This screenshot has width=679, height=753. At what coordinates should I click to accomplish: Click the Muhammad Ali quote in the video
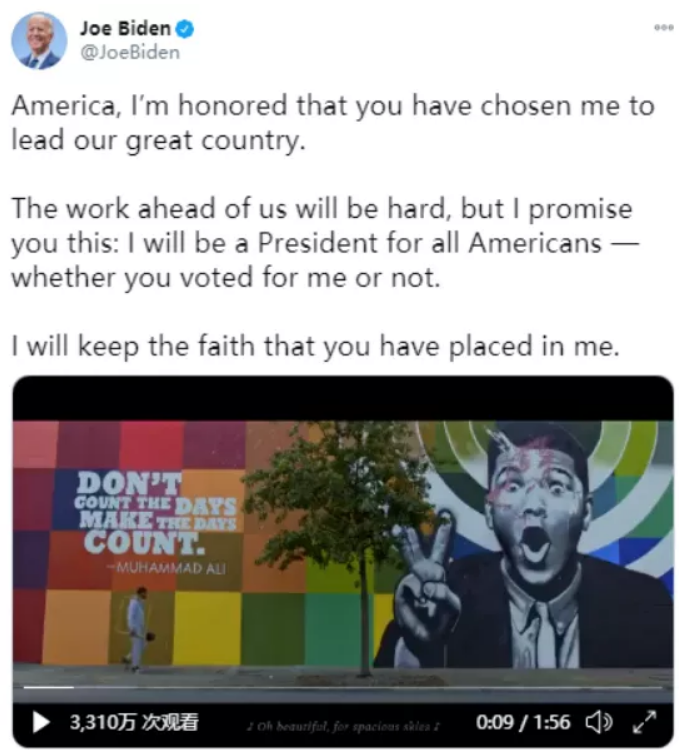[x=156, y=522]
